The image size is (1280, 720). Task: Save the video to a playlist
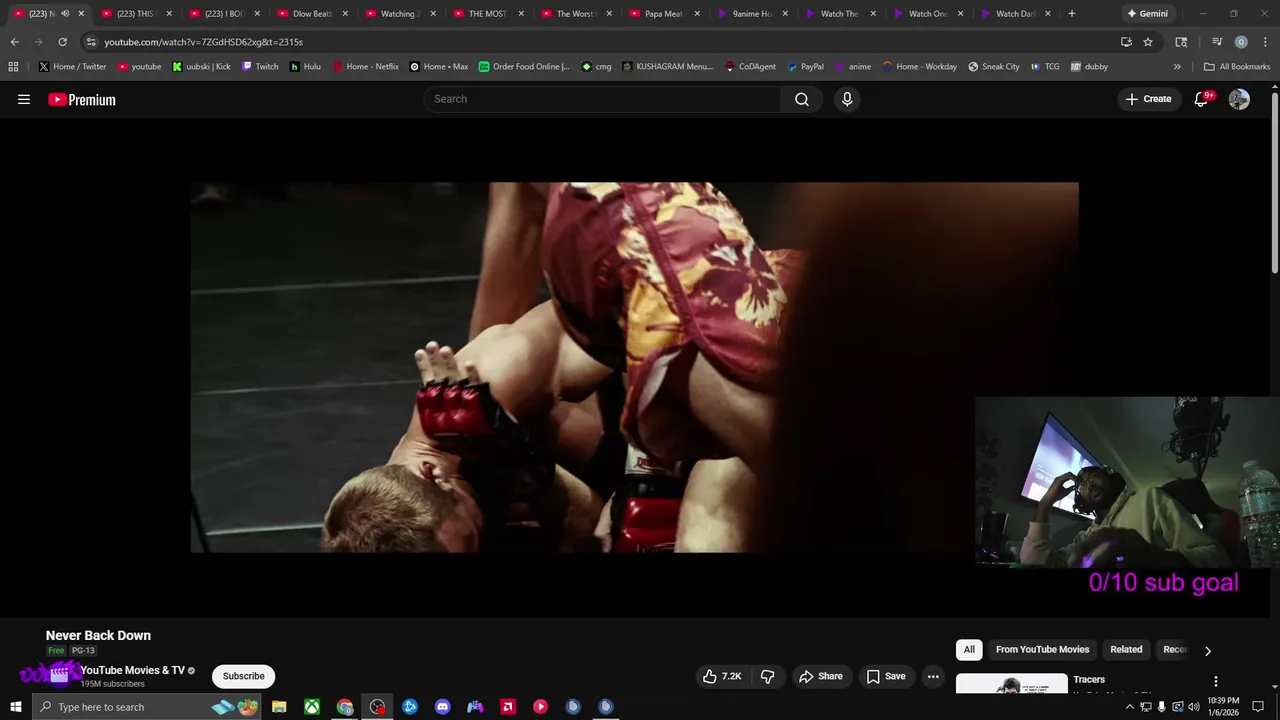pyautogui.click(x=885, y=676)
